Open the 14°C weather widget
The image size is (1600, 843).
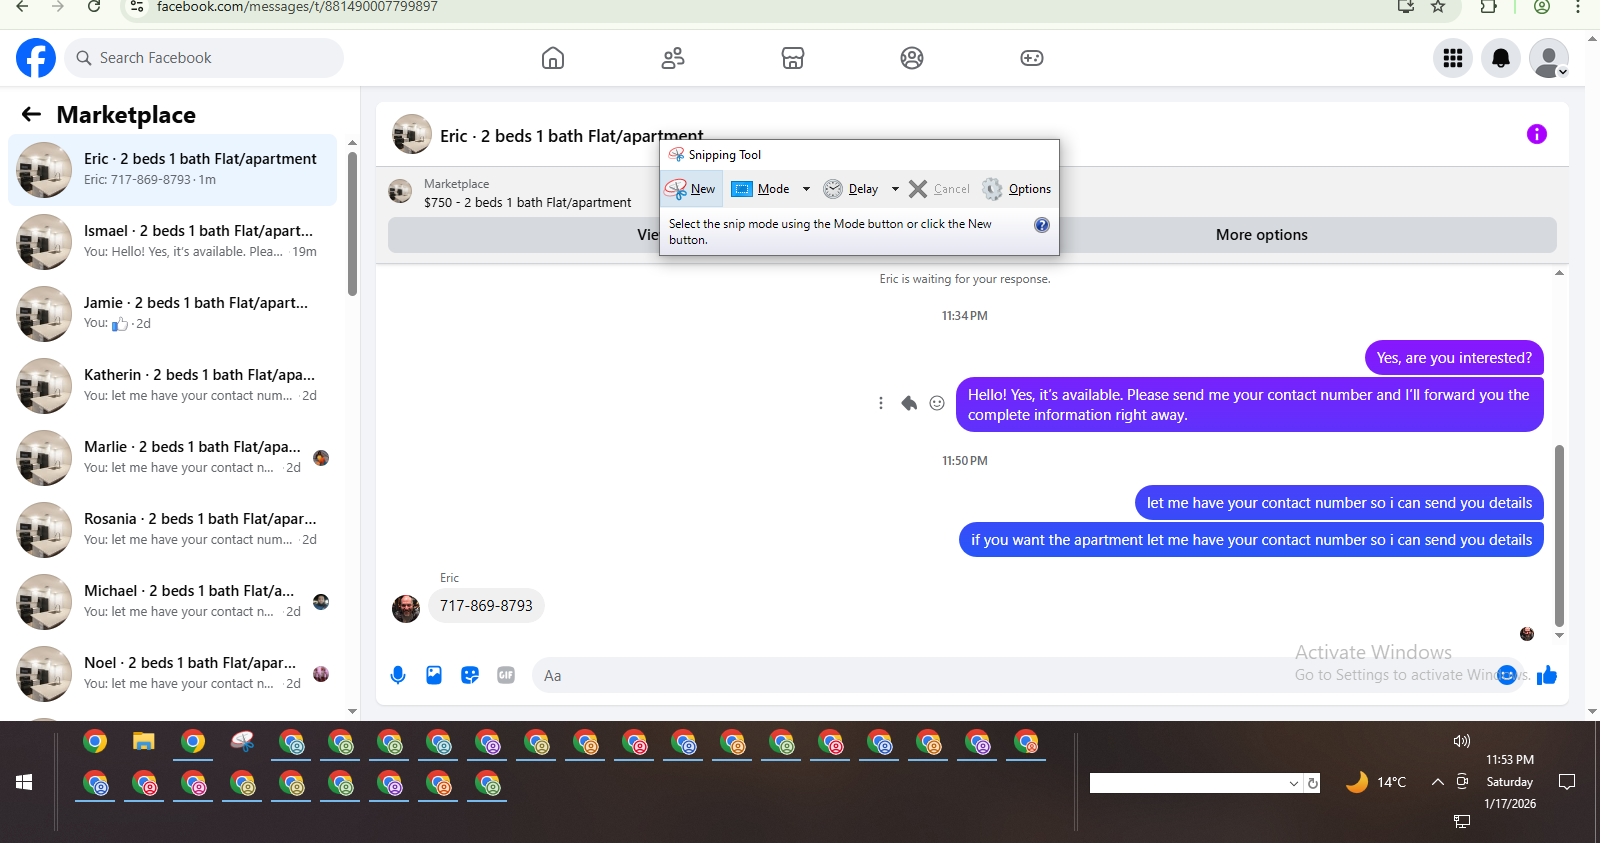(x=1376, y=782)
